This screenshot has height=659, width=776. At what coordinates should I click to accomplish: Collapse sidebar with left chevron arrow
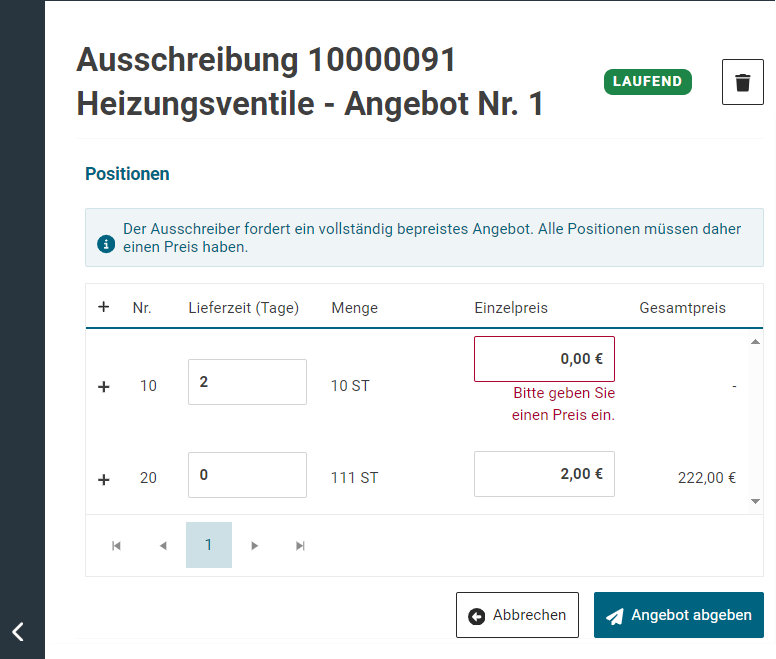(x=18, y=631)
